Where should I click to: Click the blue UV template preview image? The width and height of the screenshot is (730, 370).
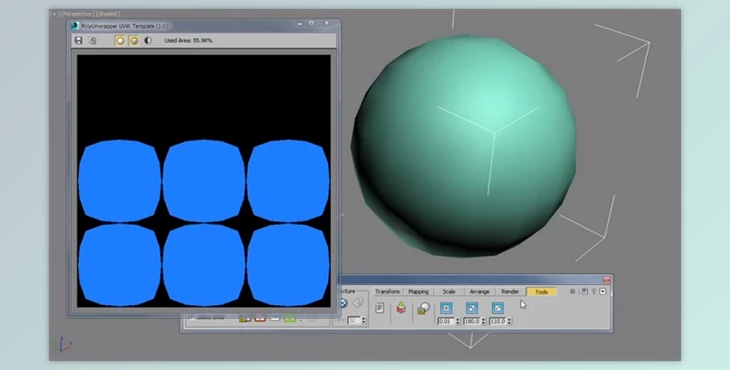(x=204, y=181)
